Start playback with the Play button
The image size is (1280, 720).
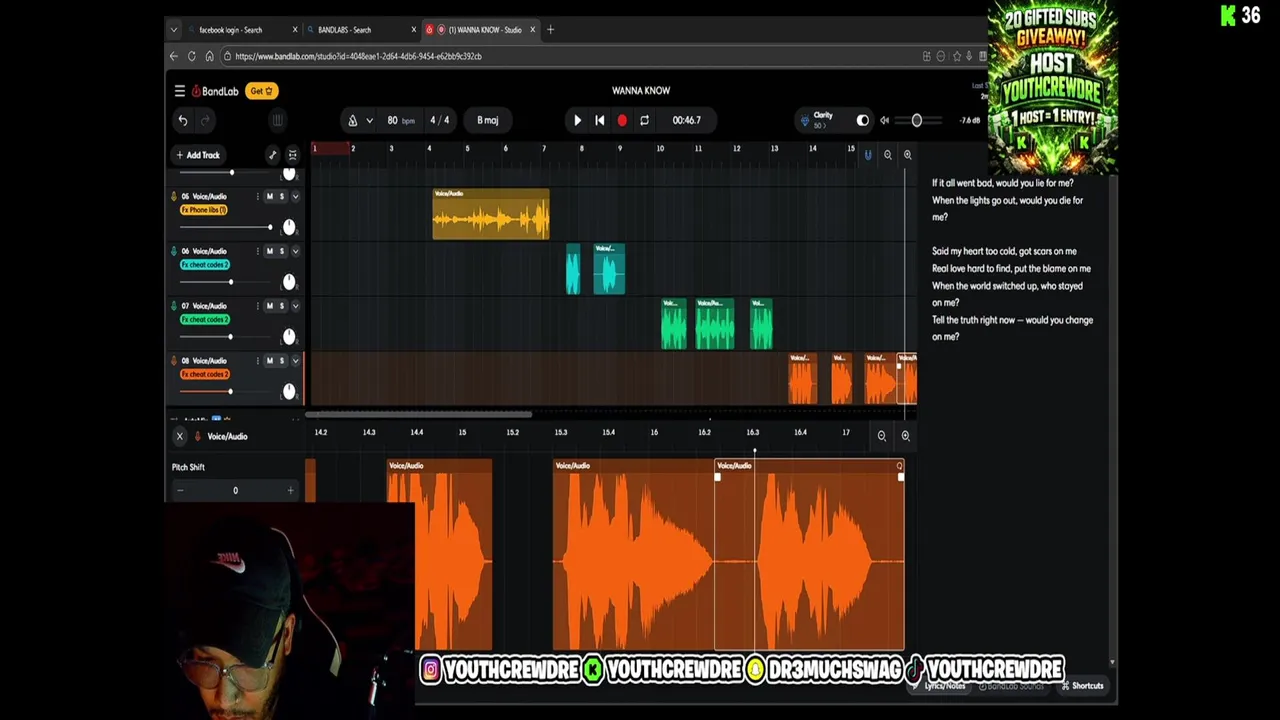pyautogui.click(x=577, y=120)
